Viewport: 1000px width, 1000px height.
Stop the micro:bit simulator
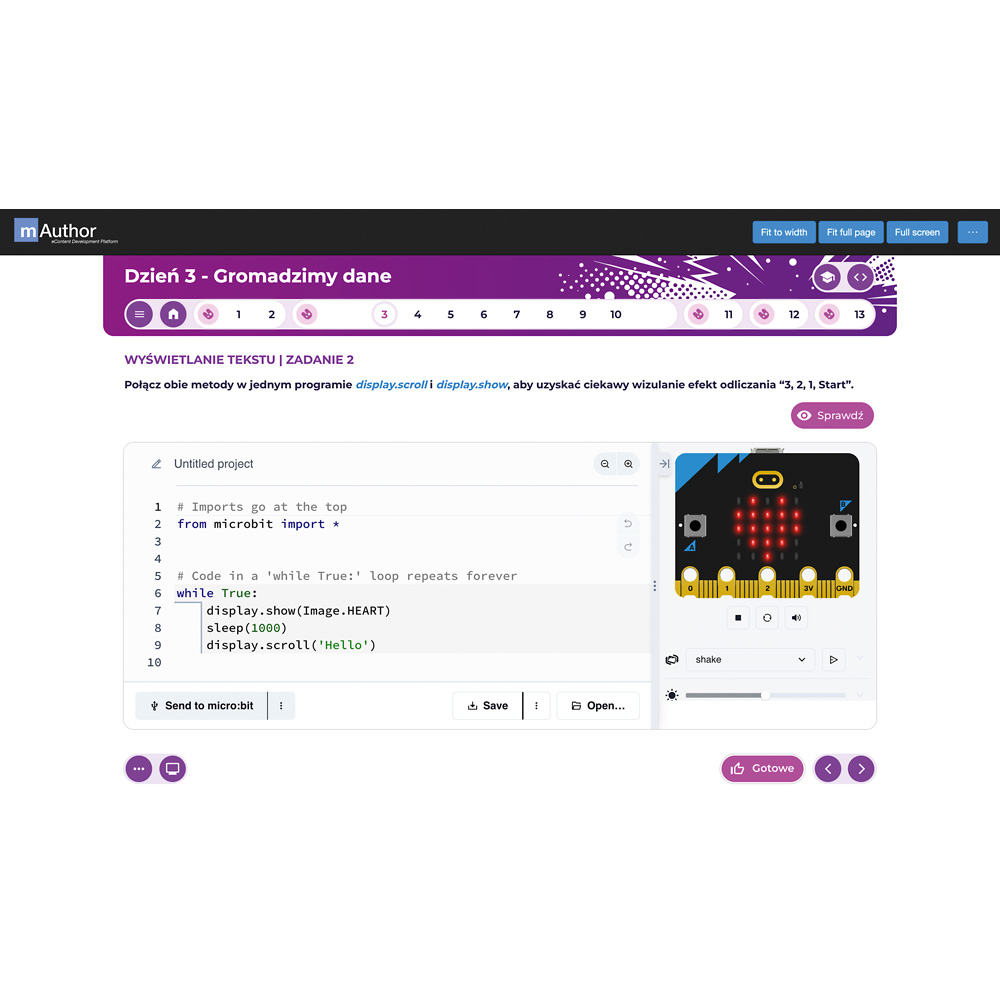738,617
